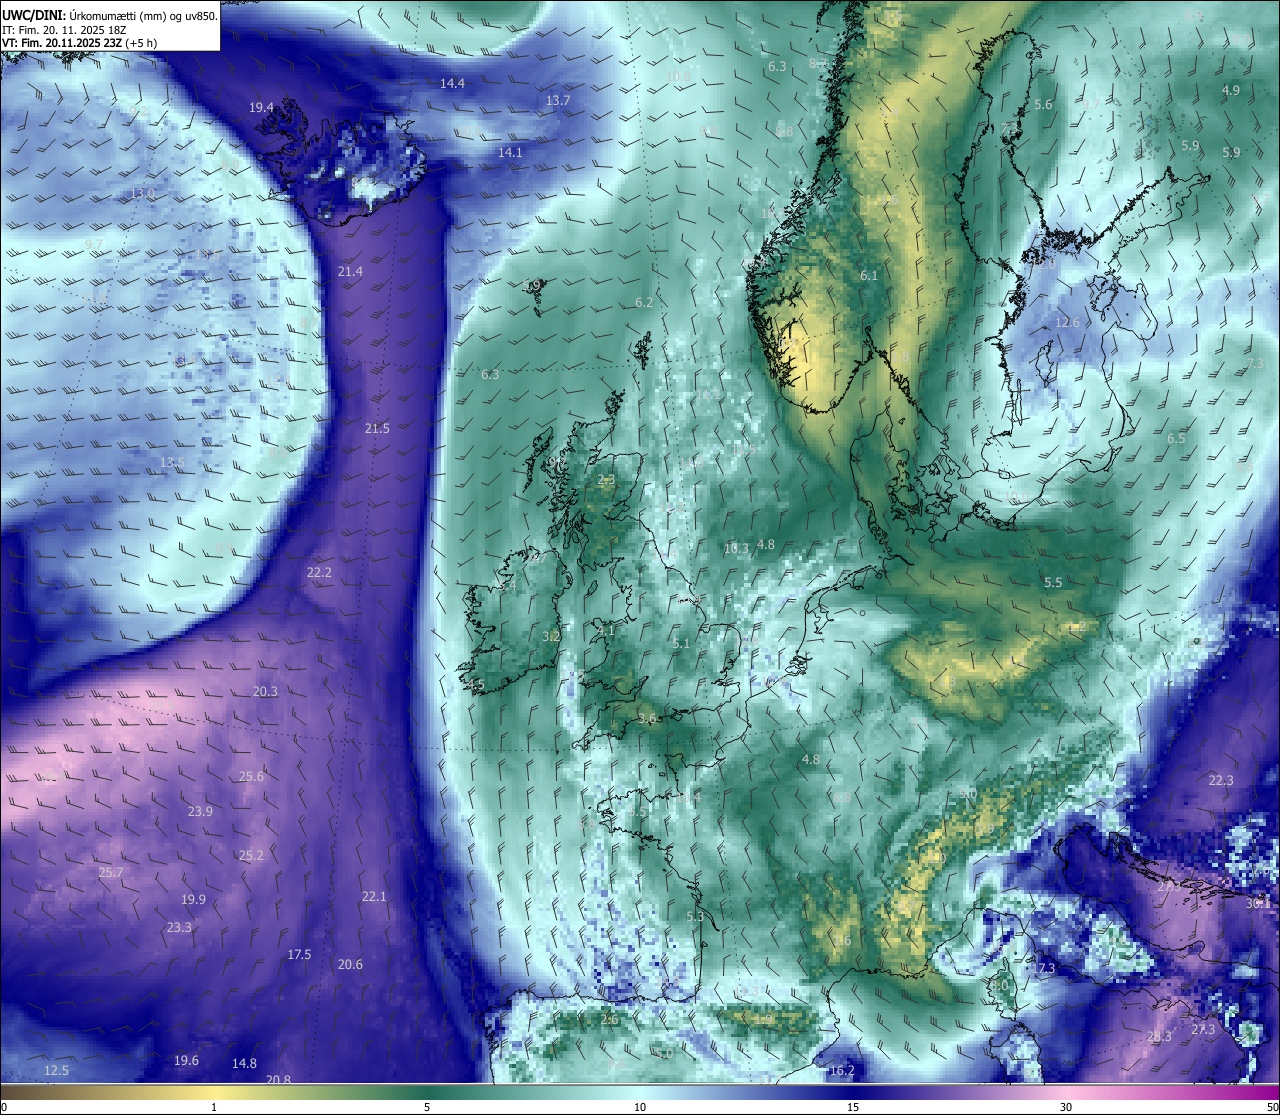Click the 12.6 value over the Baltic
This screenshot has width=1280, height=1115.
1067,322
